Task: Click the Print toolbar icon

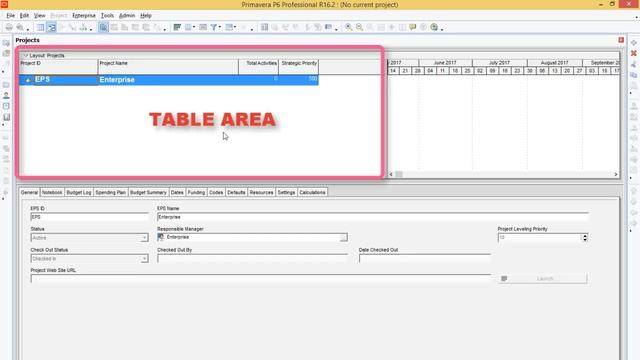Action: pos(9,27)
